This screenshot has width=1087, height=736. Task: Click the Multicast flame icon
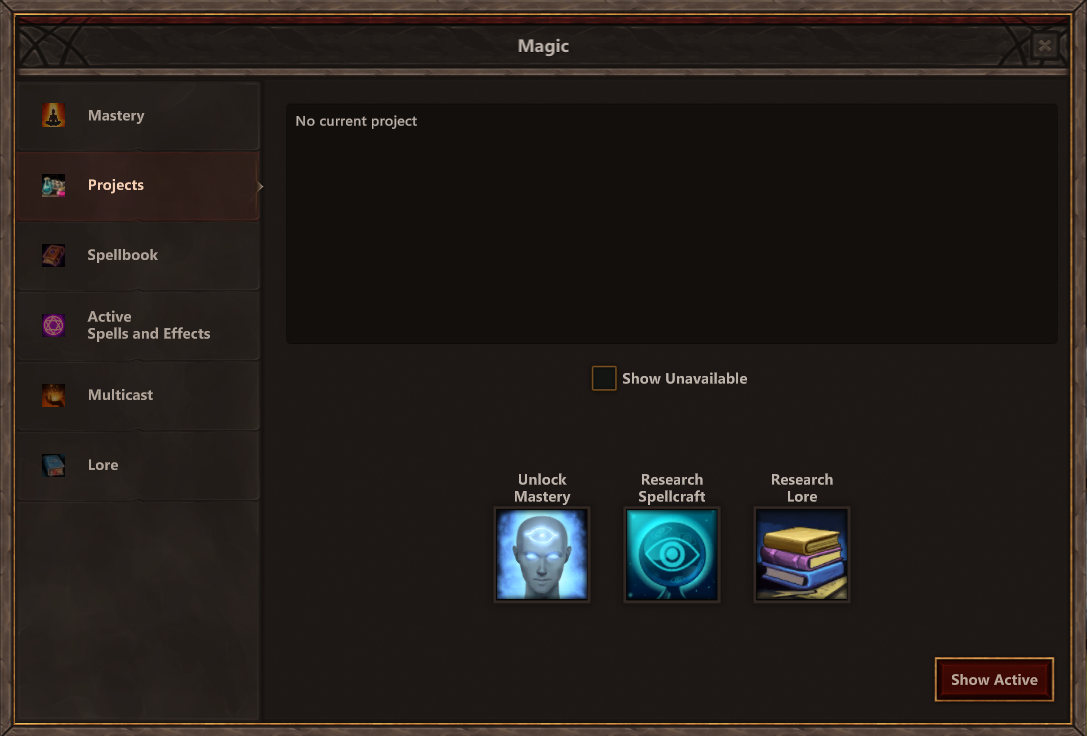tap(53, 395)
